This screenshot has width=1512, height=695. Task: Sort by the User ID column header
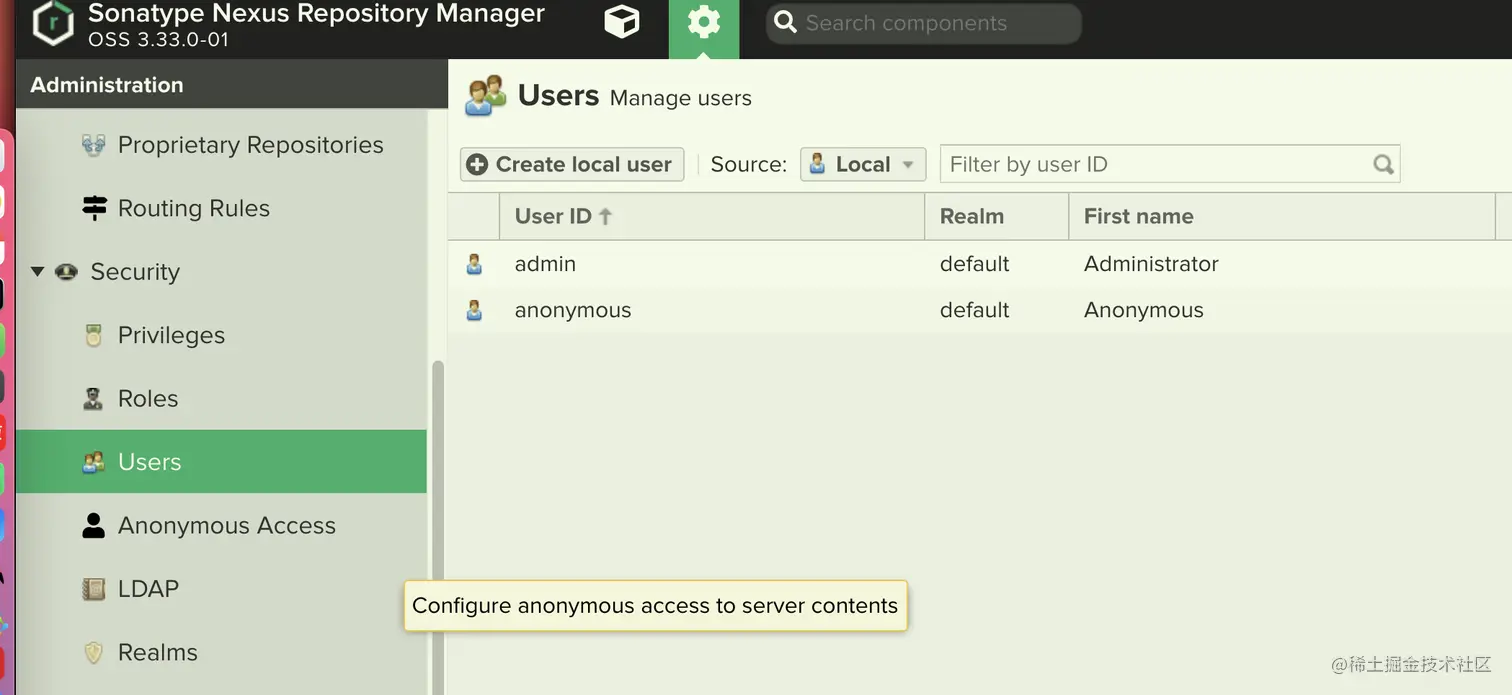(x=553, y=216)
